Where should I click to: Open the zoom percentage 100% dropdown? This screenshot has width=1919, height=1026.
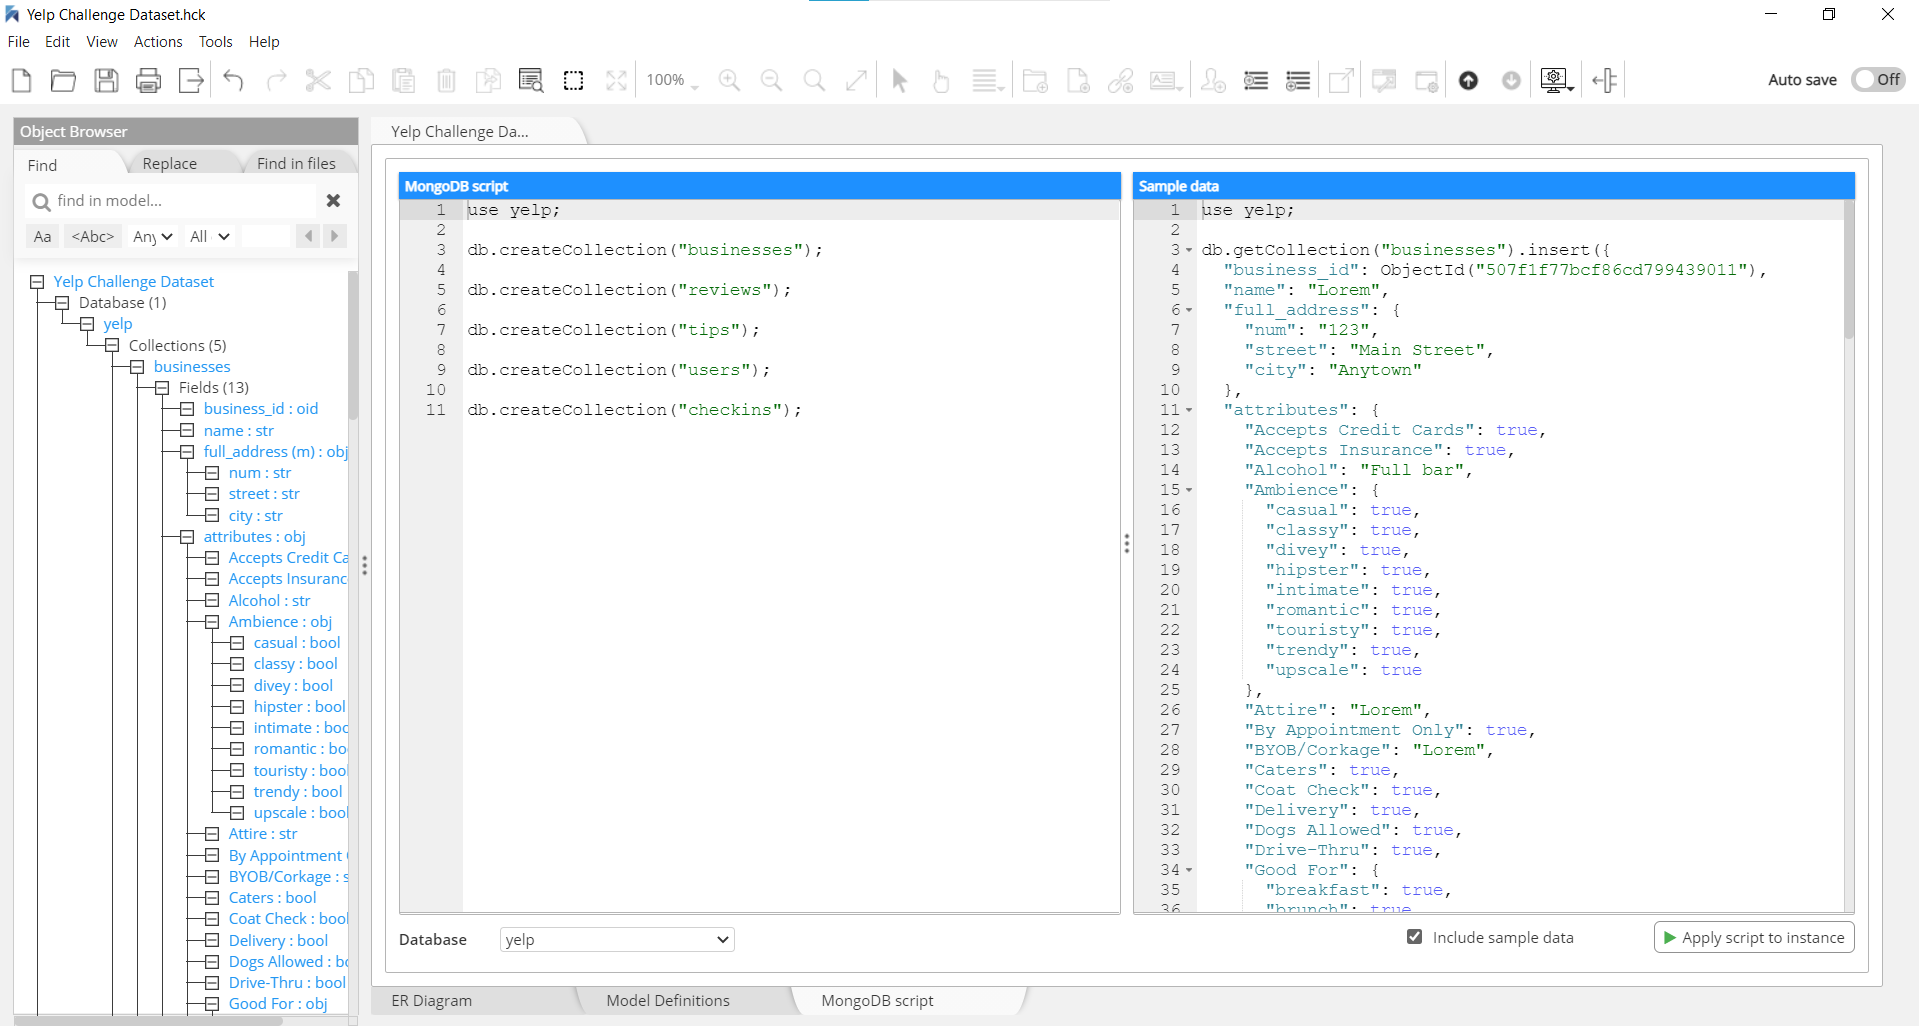coord(672,80)
